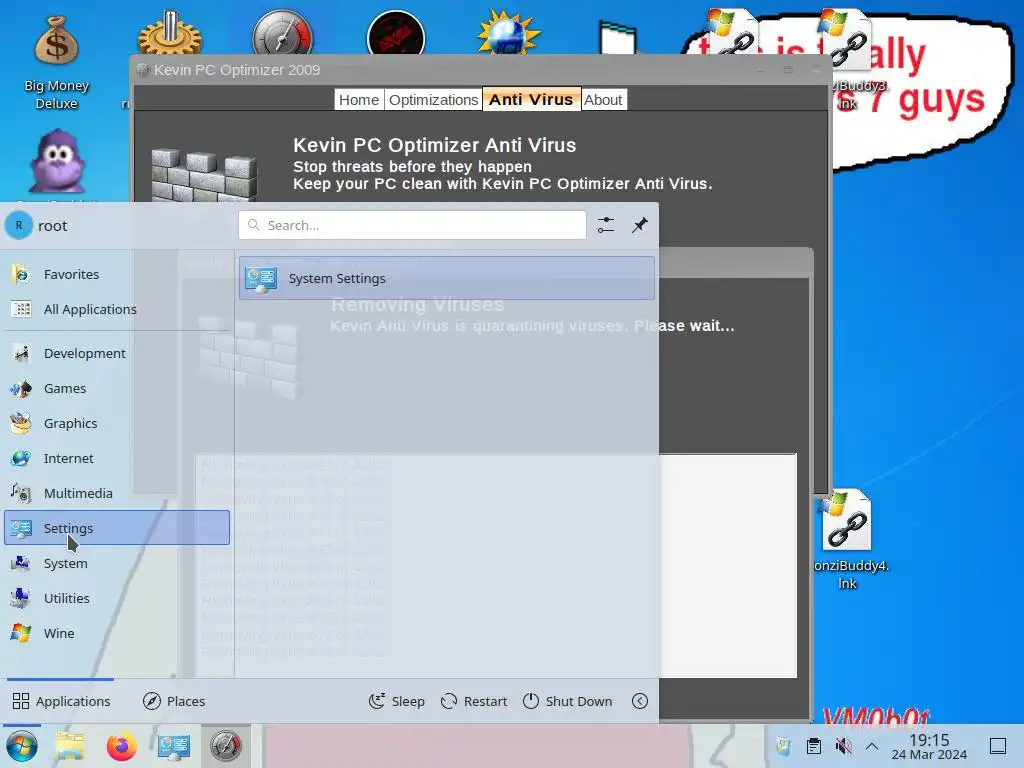
Task: Click the Windows start orb launcher
Action: pyautogui.click(x=22, y=746)
